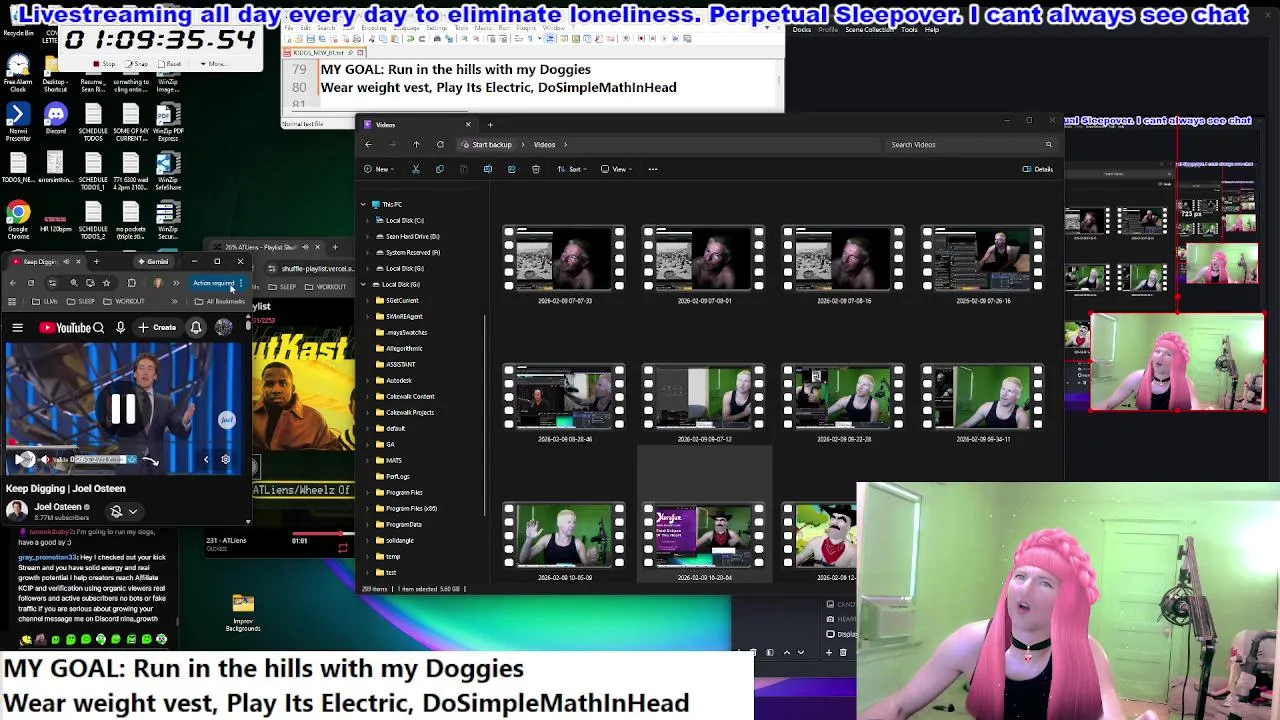Add a new File Explorer tab
Viewport: 1280px width, 720px height.
point(490,125)
